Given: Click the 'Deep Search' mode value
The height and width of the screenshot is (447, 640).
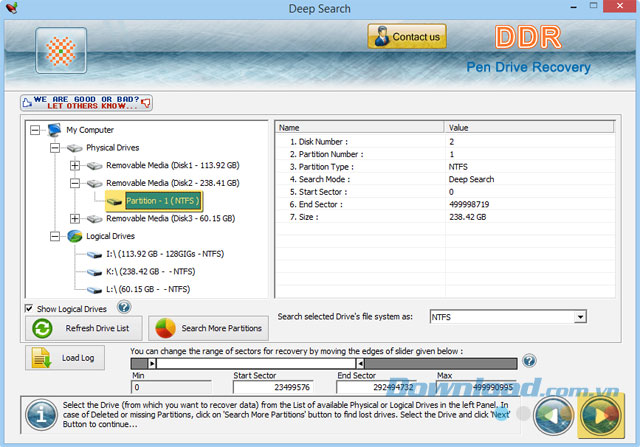Looking at the screenshot, I should point(471,179).
